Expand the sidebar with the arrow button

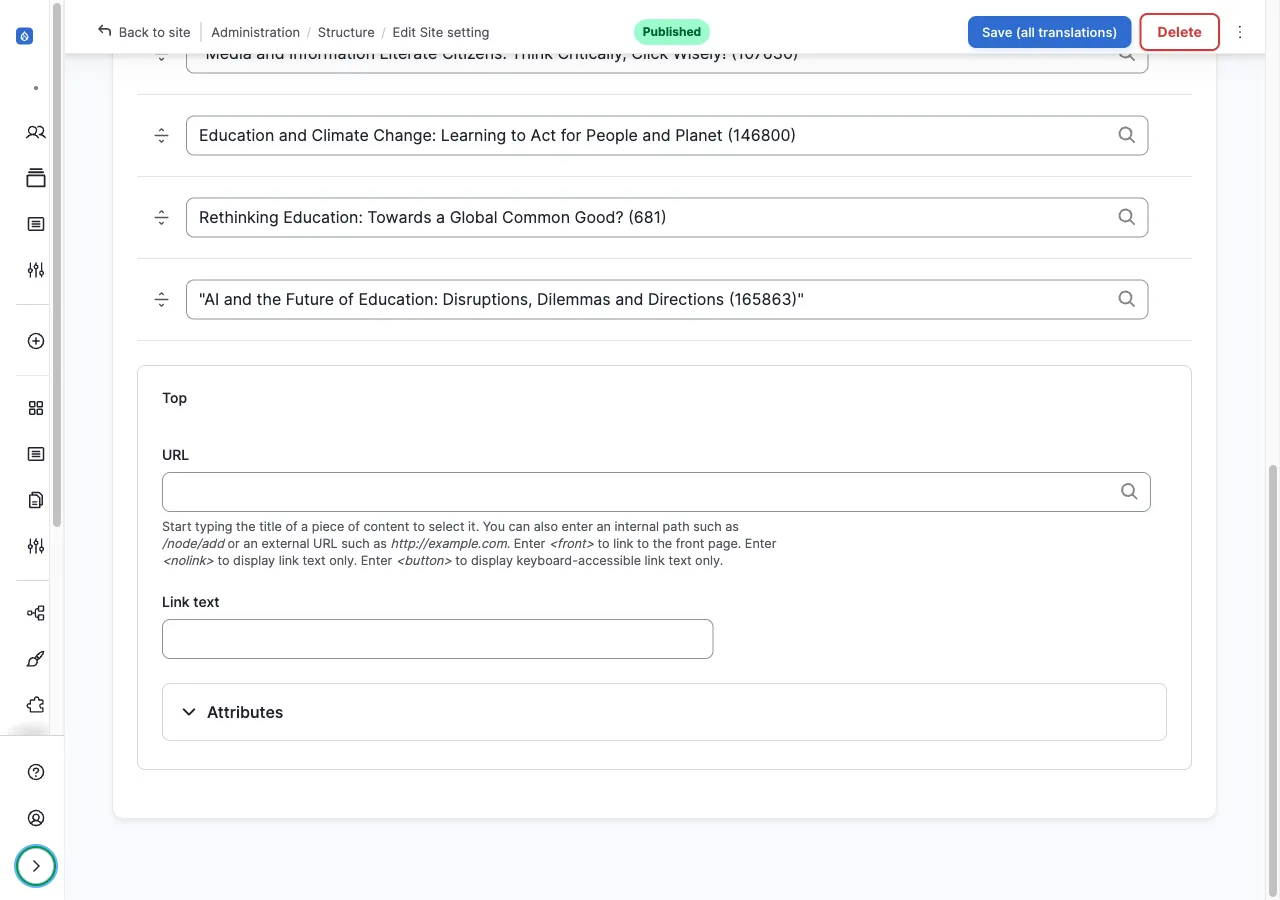coord(36,866)
